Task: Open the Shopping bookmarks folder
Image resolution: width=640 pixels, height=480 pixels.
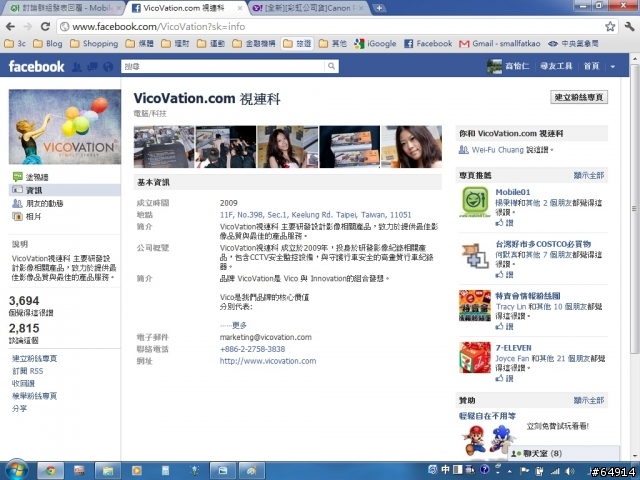Action: pos(94,43)
